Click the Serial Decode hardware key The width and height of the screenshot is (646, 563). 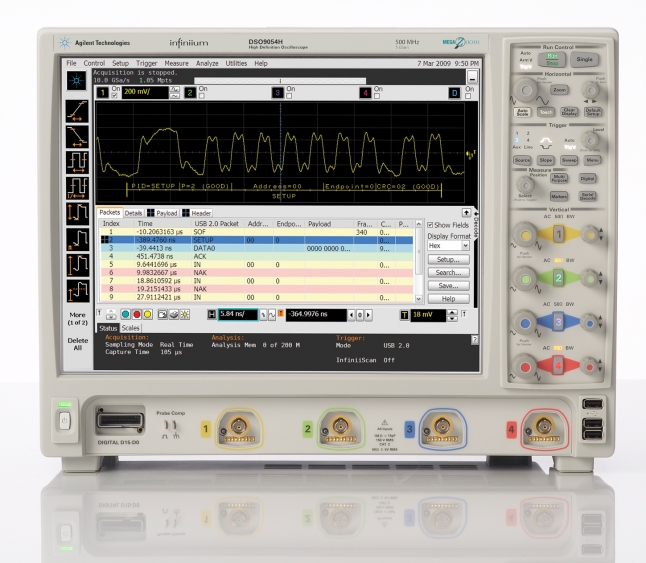pos(587,196)
